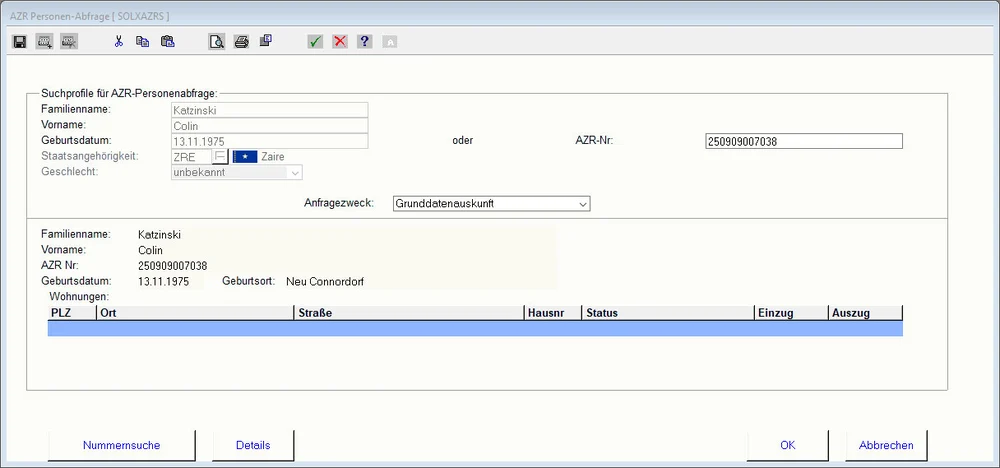1000x468 pixels.
Task: Click the Staatsangehörigkeit lookup button beside ZRE
Action: coord(220,157)
